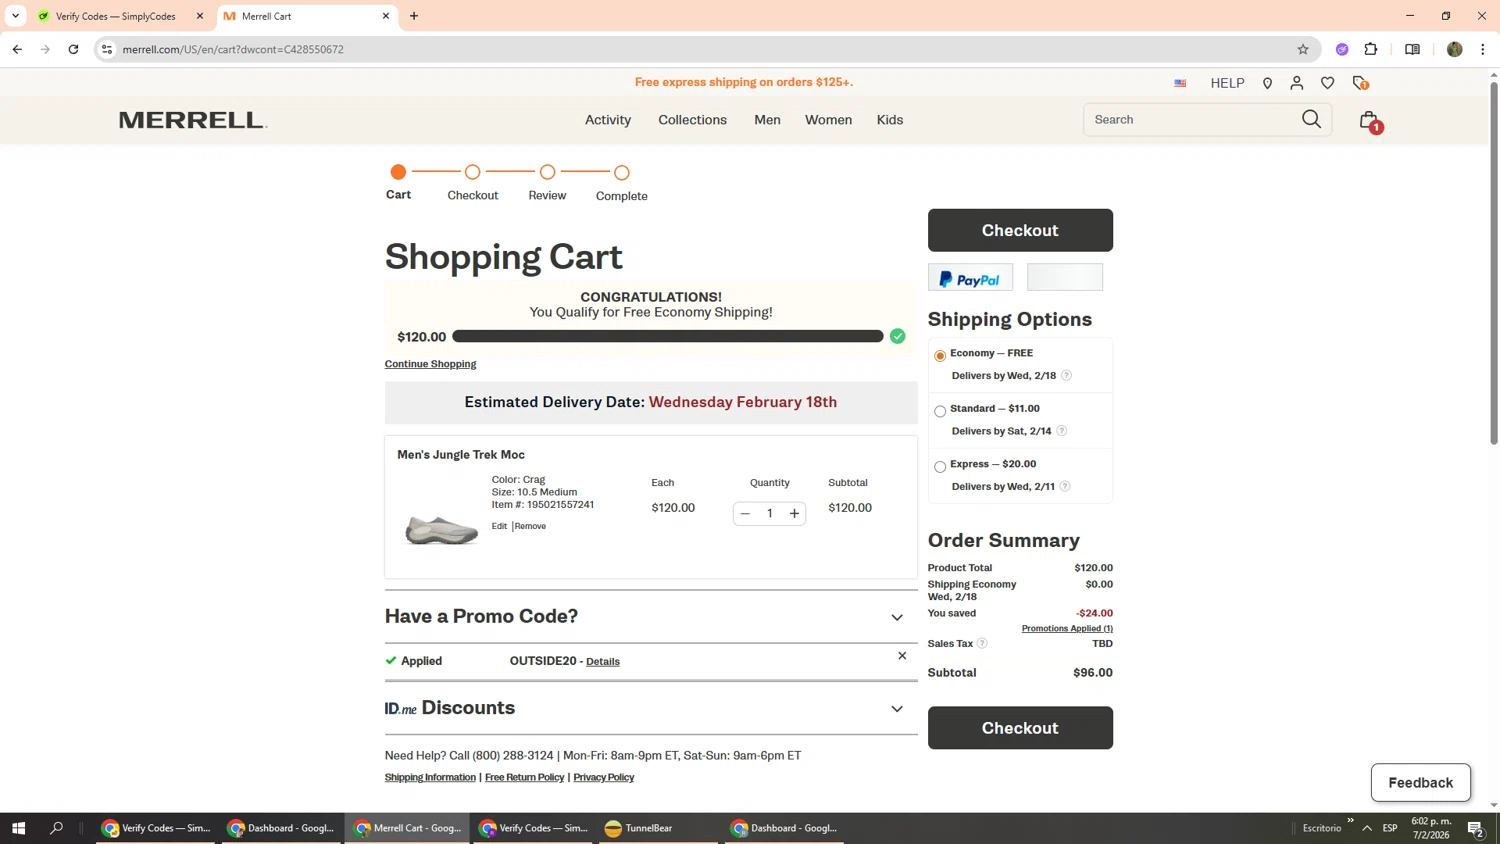Viewport: 1500px width, 844px height.
Task: Open the Chrome side panel icon
Action: click(1412, 49)
